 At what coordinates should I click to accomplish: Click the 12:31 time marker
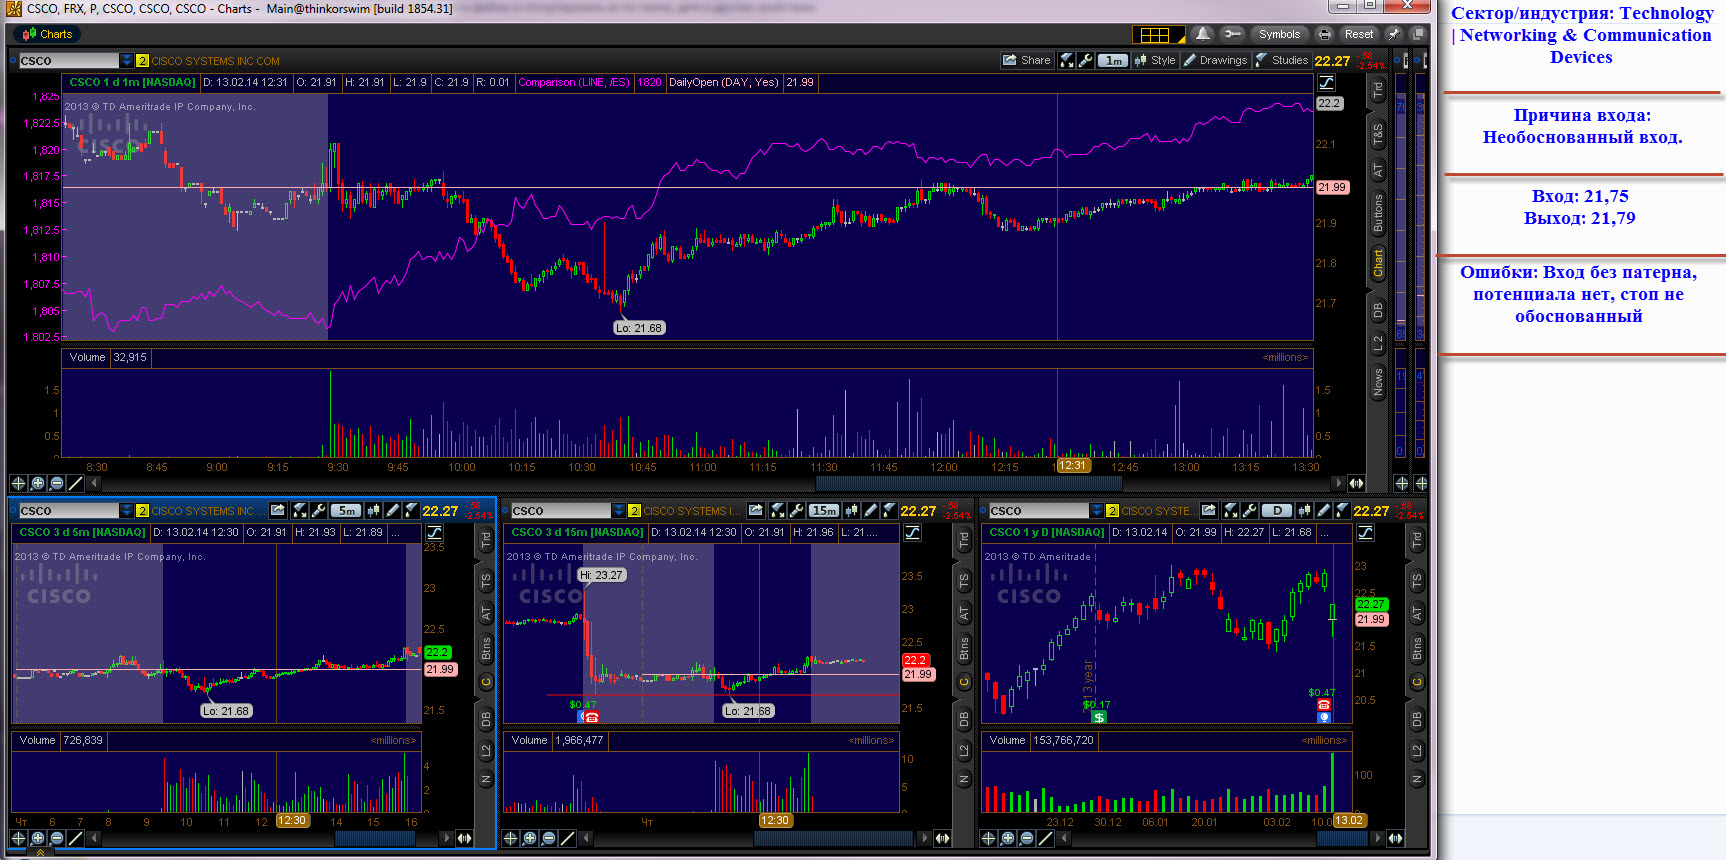tap(1072, 465)
